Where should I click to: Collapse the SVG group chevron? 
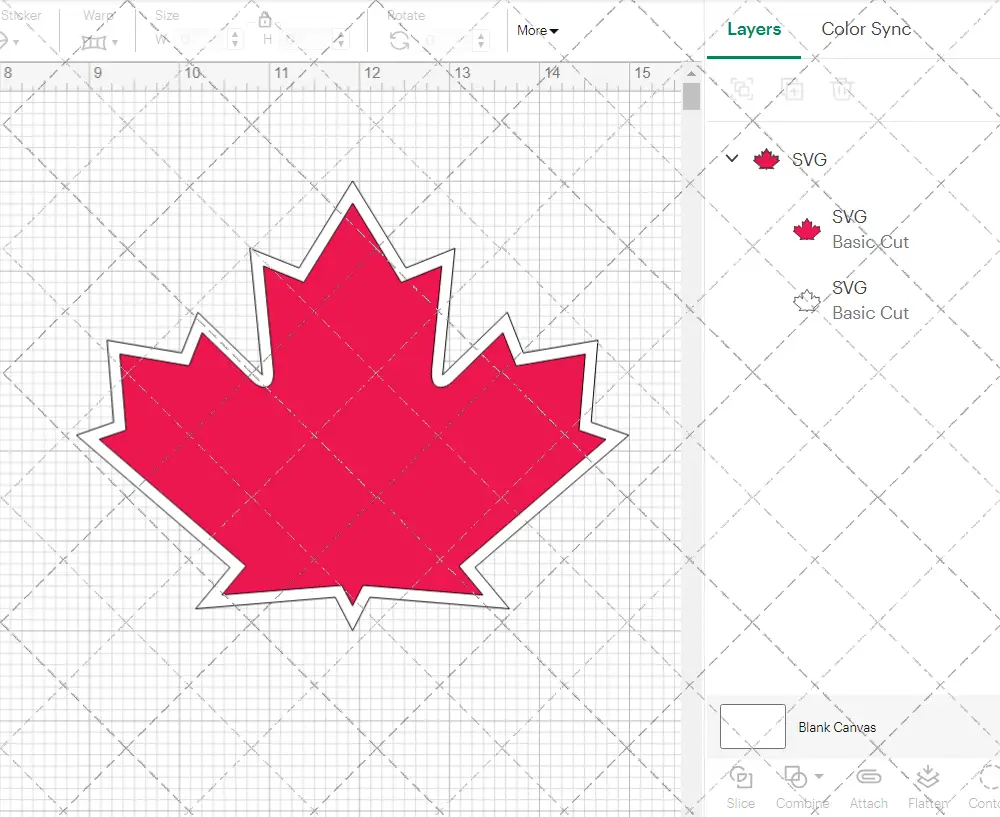732,158
